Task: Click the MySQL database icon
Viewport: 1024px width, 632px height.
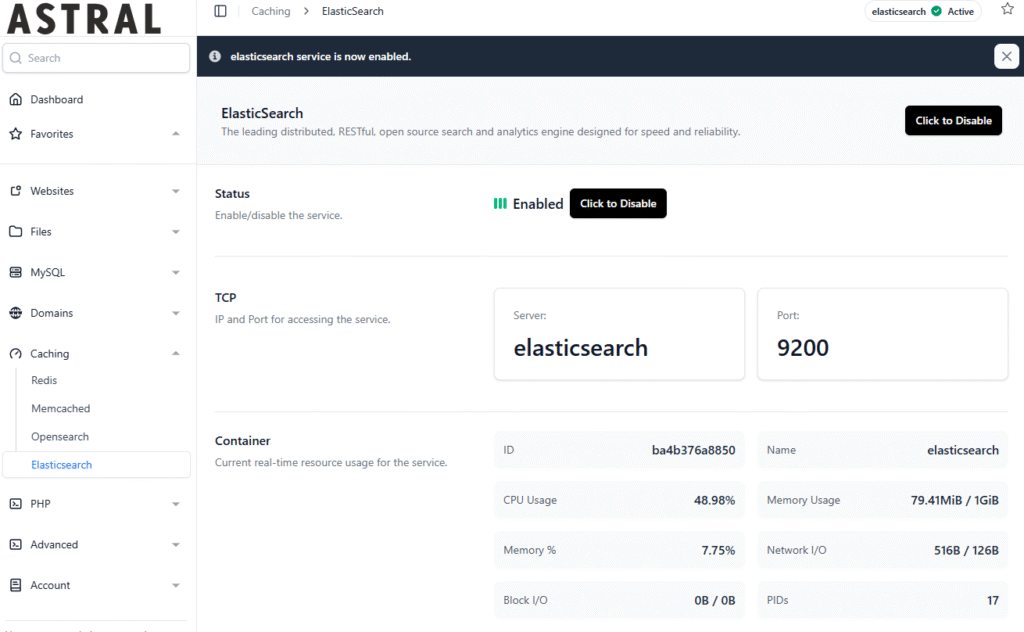Action: [x=16, y=272]
